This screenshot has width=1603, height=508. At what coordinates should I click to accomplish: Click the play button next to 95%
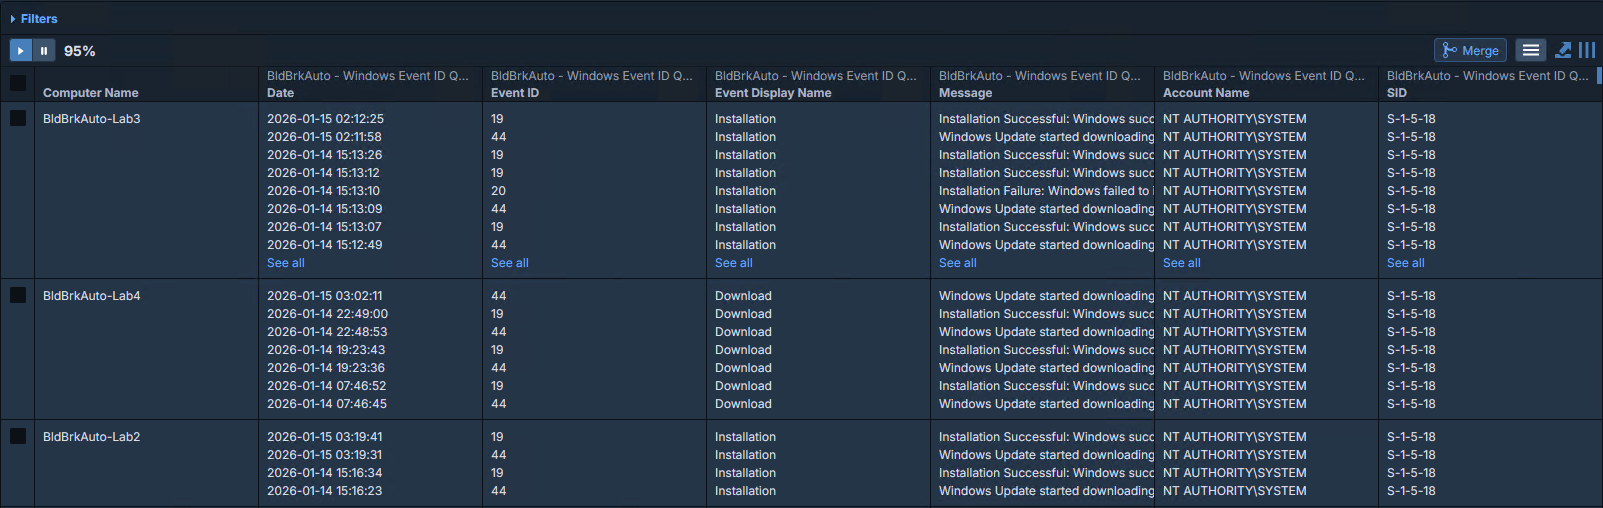(21, 50)
